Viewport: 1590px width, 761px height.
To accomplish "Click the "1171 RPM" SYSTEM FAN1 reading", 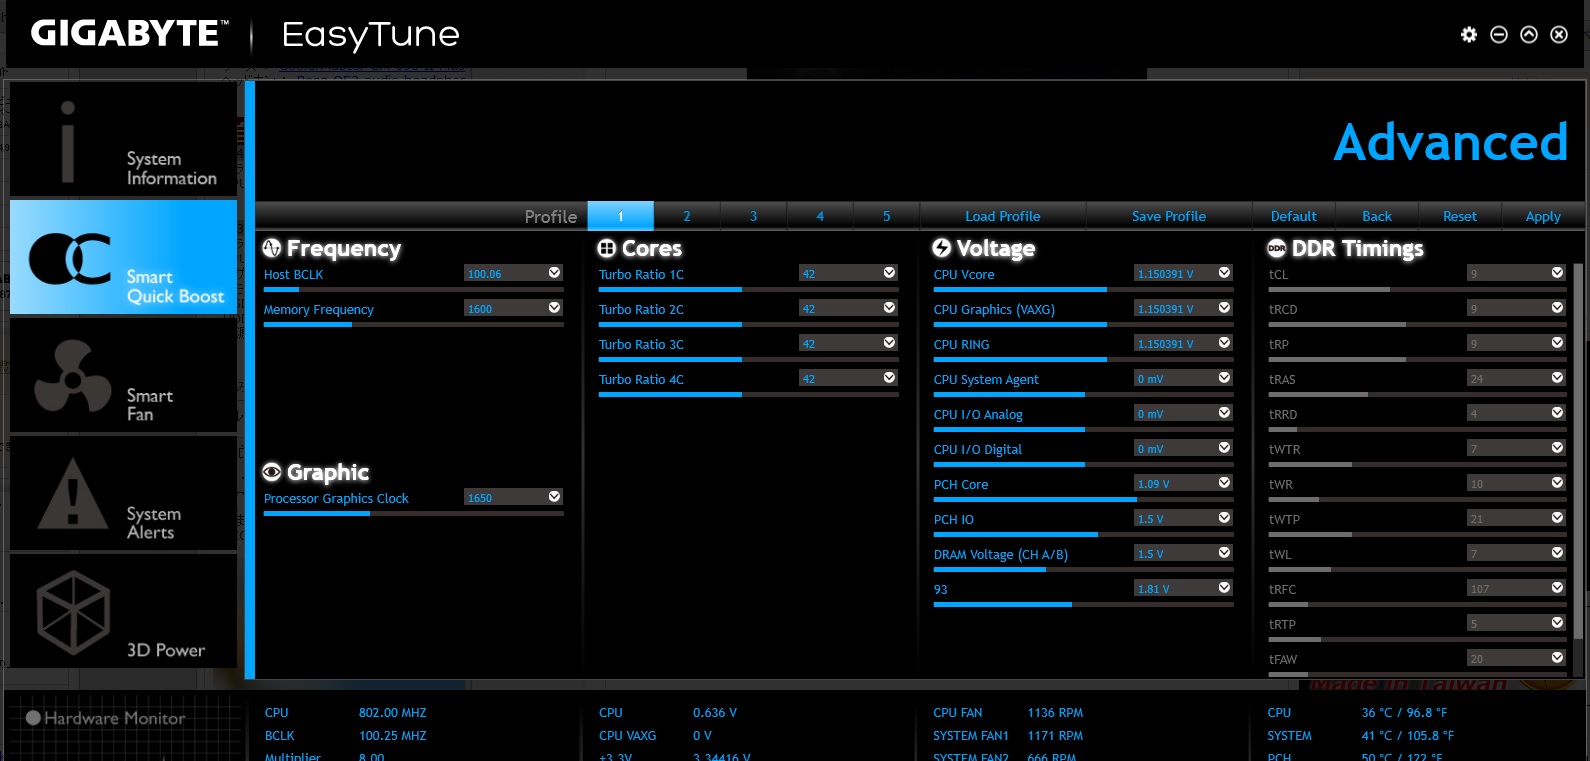I will coord(1055,736).
